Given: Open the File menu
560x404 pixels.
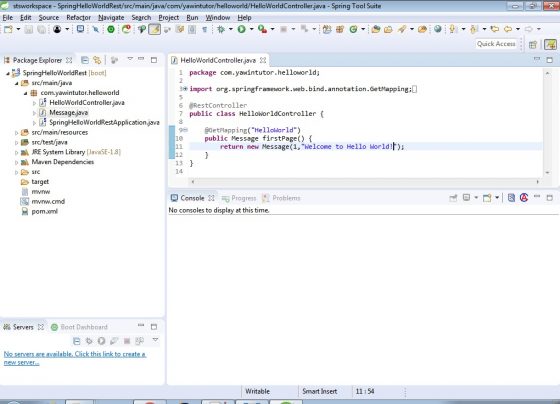Looking at the screenshot, I should [x=8, y=18].
